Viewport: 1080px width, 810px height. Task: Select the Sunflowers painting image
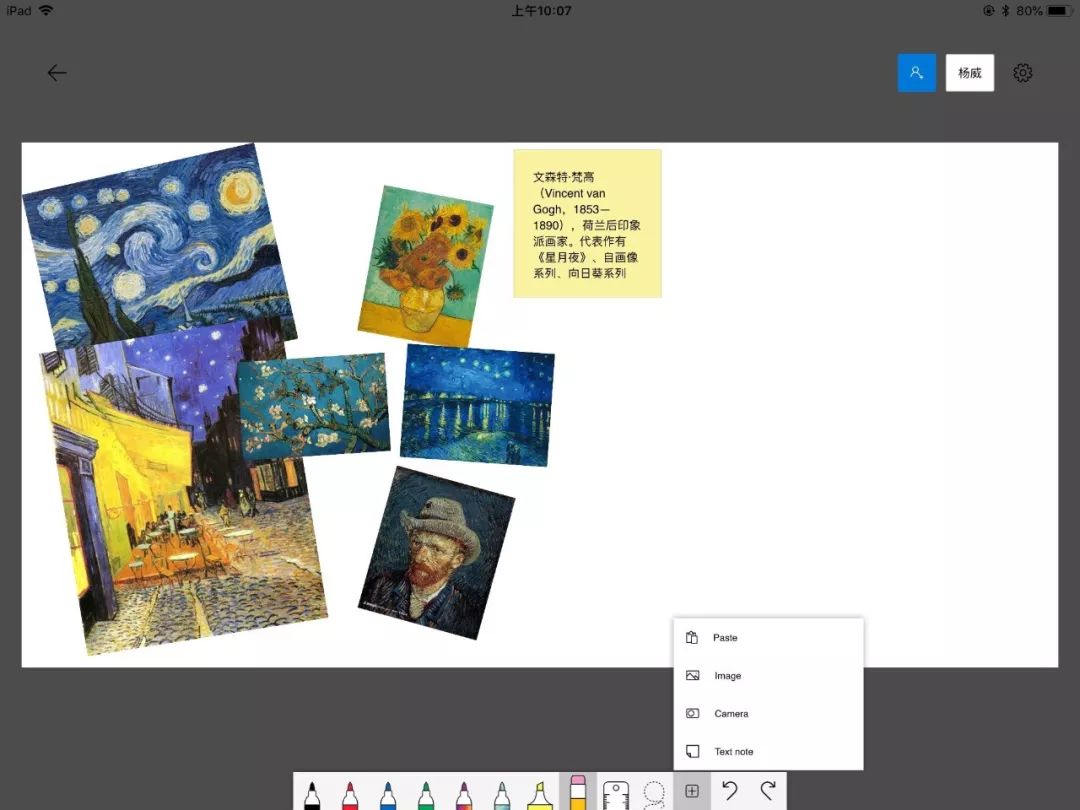click(426, 266)
